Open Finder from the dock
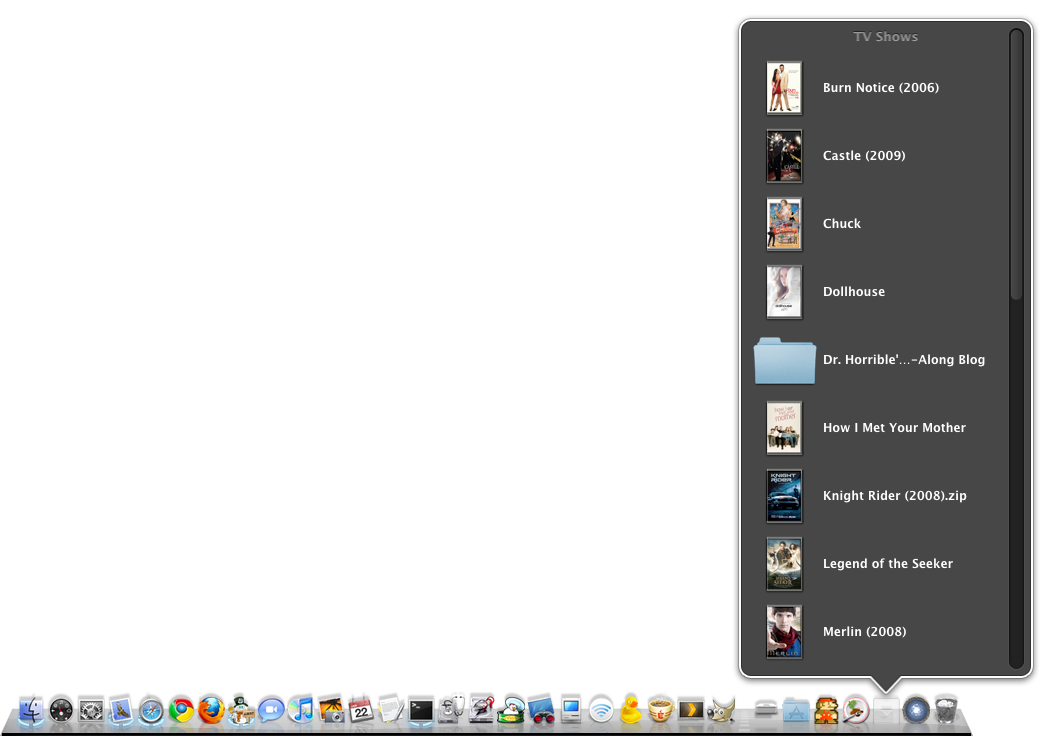The height and width of the screenshot is (736, 1057). [x=30, y=710]
